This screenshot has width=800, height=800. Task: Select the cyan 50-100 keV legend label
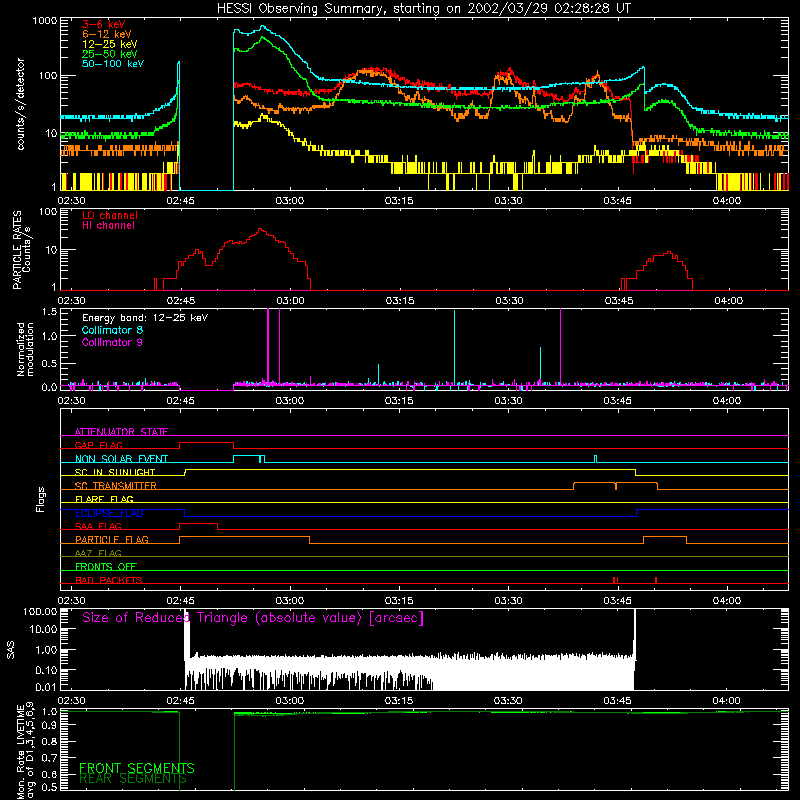click(113, 63)
